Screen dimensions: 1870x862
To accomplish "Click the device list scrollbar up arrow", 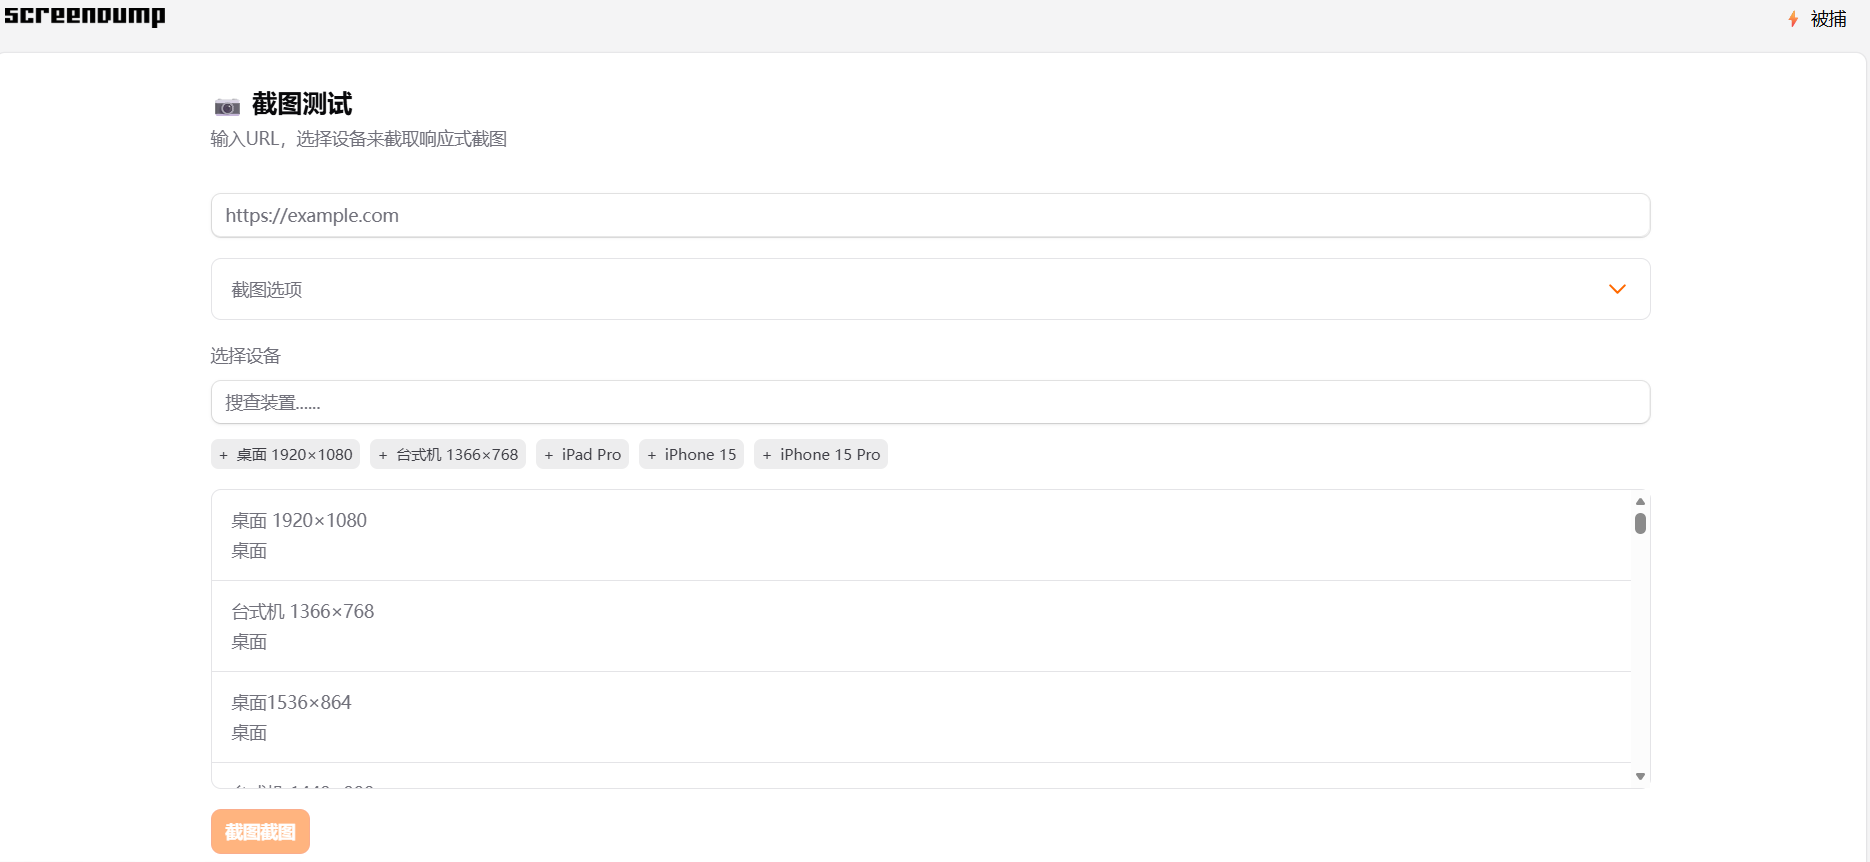I will click(x=1640, y=501).
